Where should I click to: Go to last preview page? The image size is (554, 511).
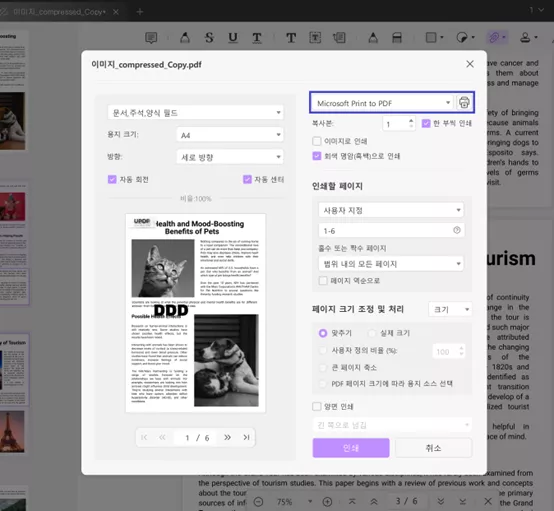pyautogui.click(x=246, y=437)
